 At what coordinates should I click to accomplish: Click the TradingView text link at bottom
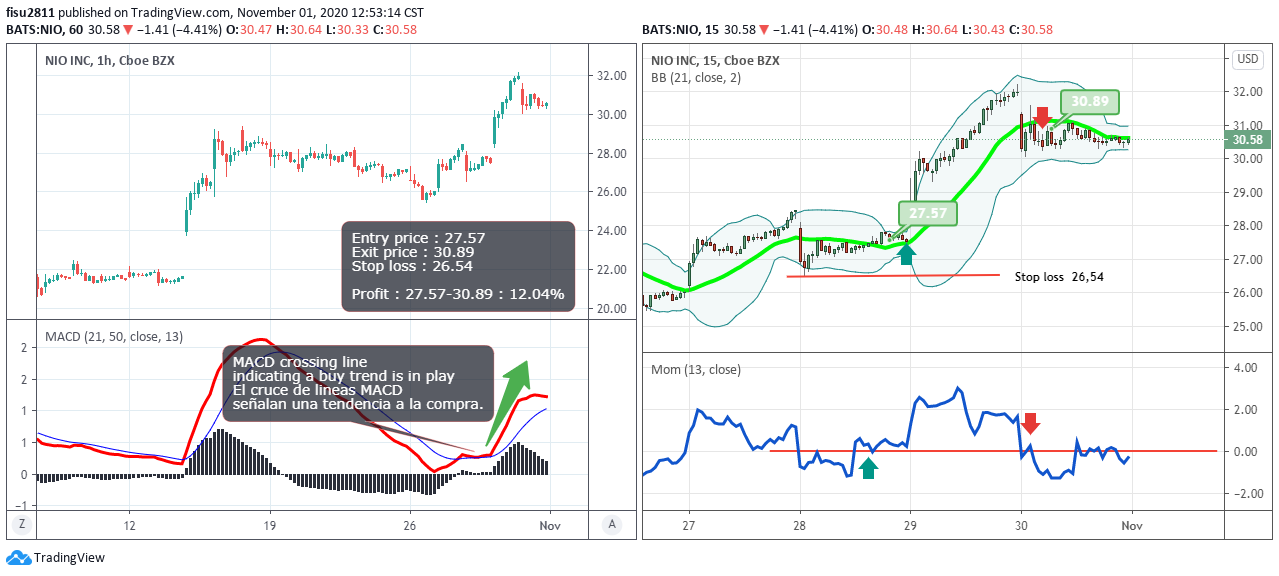(x=69, y=558)
